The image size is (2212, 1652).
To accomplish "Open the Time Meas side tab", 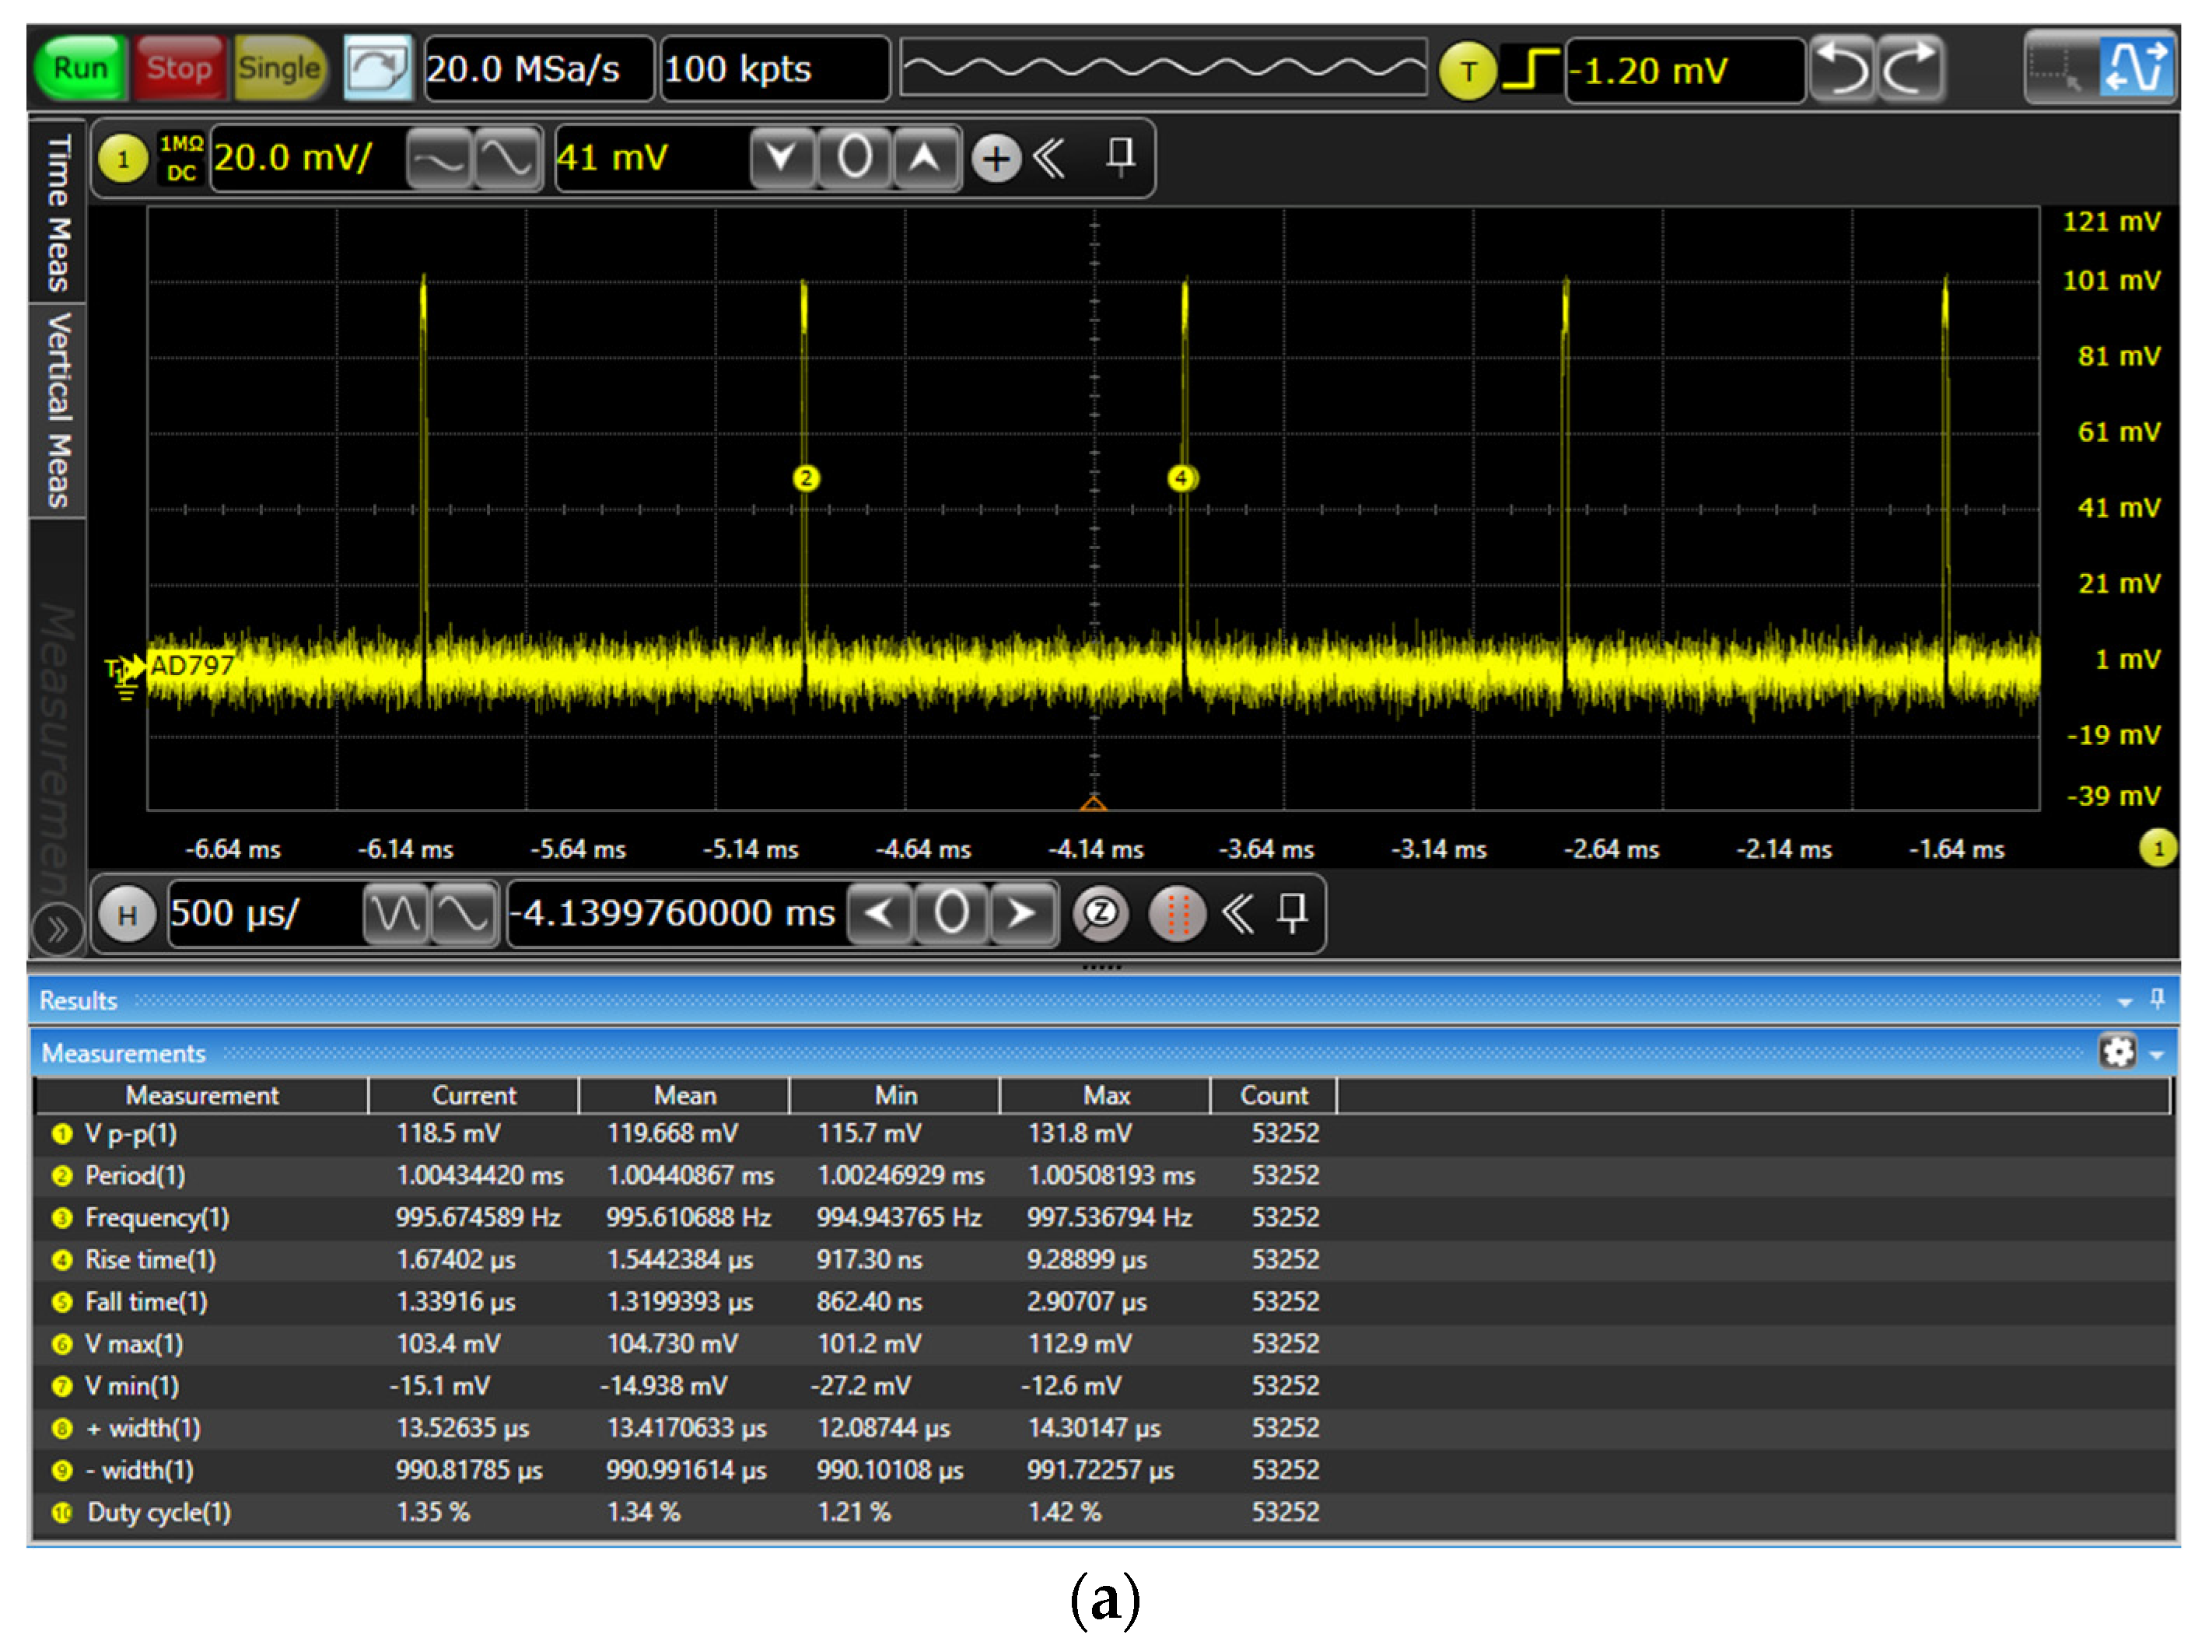I will [x=58, y=210].
